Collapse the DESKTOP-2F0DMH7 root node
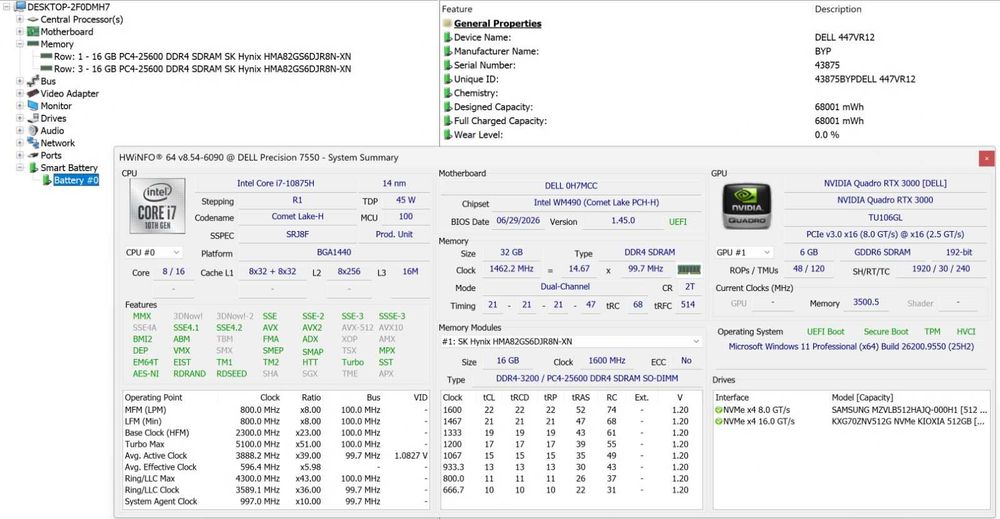Viewport: 1000px width, 519px height. pos(7,7)
